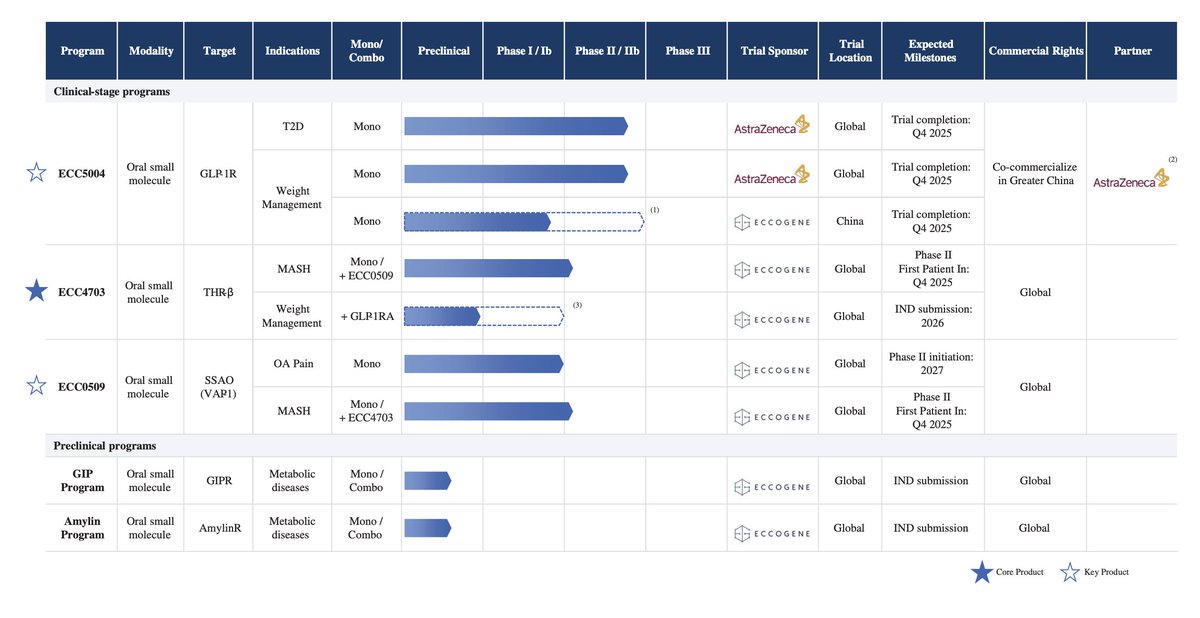Click the OA Pain progress bar
The height and width of the screenshot is (618, 1200).
tap(484, 363)
